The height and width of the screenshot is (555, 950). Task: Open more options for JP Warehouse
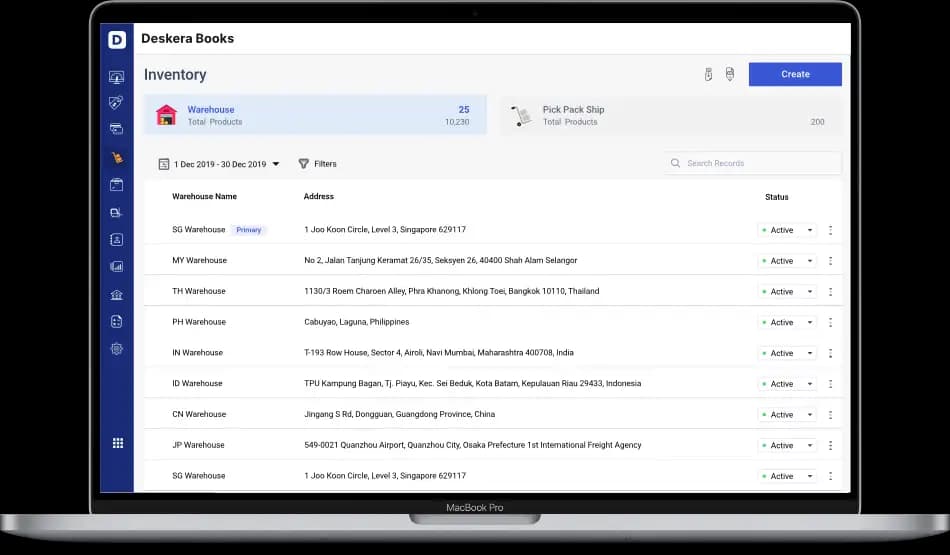coord(830,445)
